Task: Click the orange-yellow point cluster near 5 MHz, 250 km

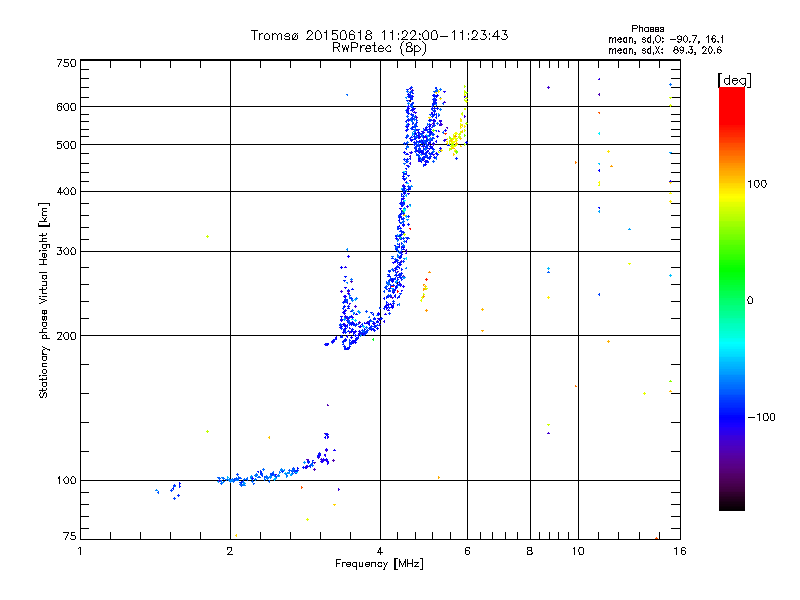Action: click(425, 291)
